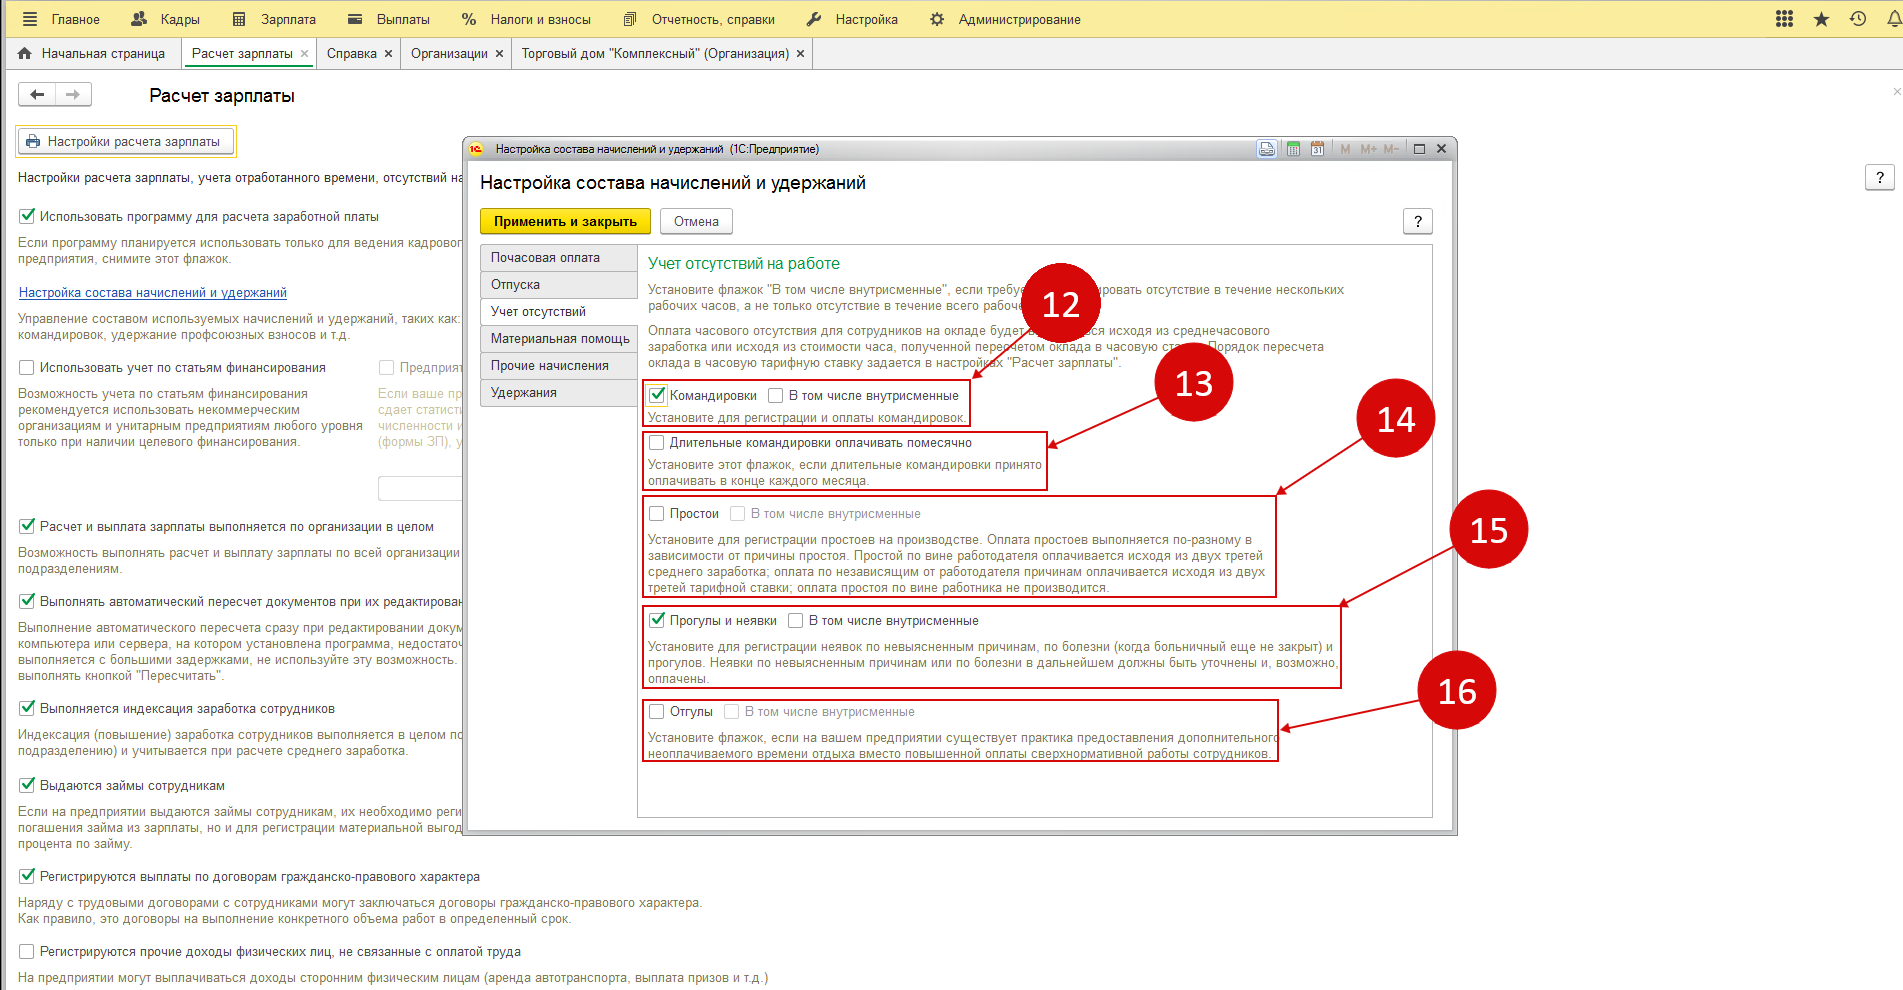Viewport: 1903px width, 990px height.
Task: Enable the Отгулы checkbox
Action: pyautogui.click(x=657, y=712)
